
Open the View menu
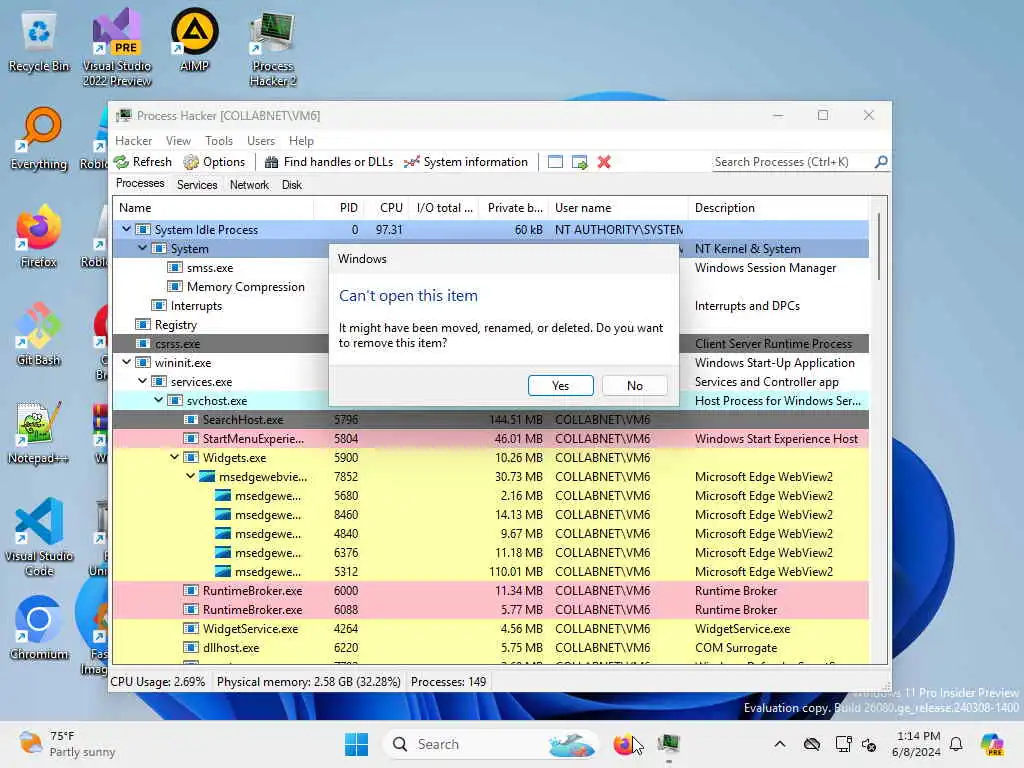178,140
